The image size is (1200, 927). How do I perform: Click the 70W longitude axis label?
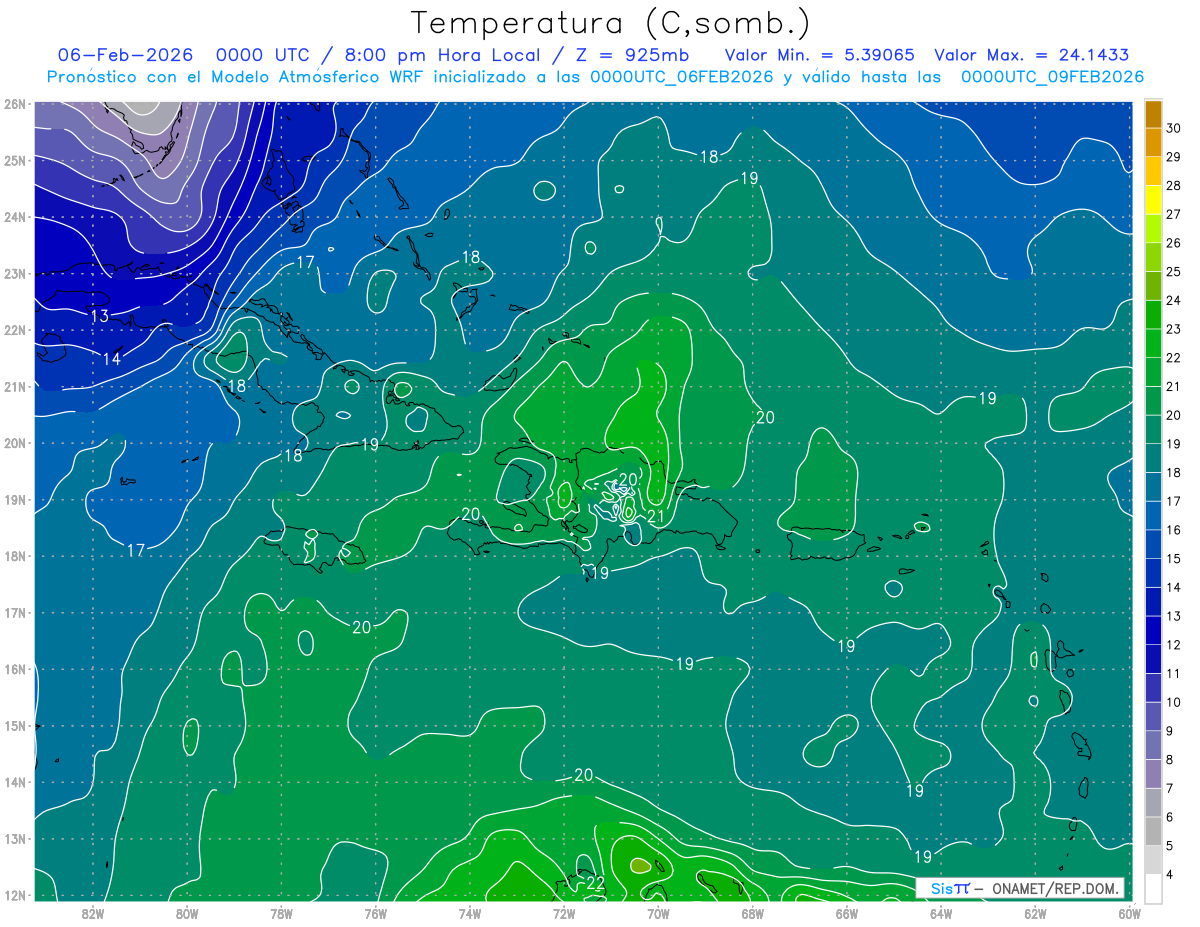[657, 913]
